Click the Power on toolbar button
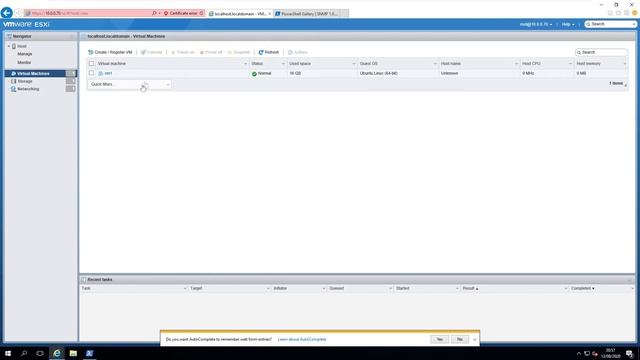Screen dimensions: 640x360 (182, 52)
